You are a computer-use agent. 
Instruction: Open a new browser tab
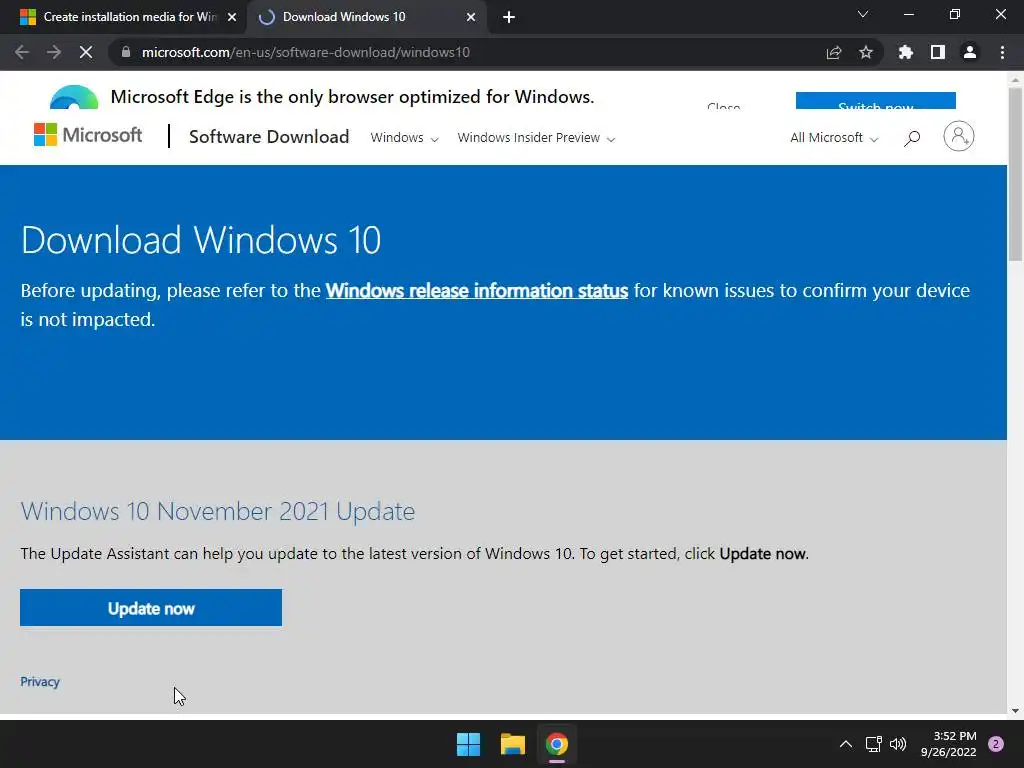tap(509, 17)
